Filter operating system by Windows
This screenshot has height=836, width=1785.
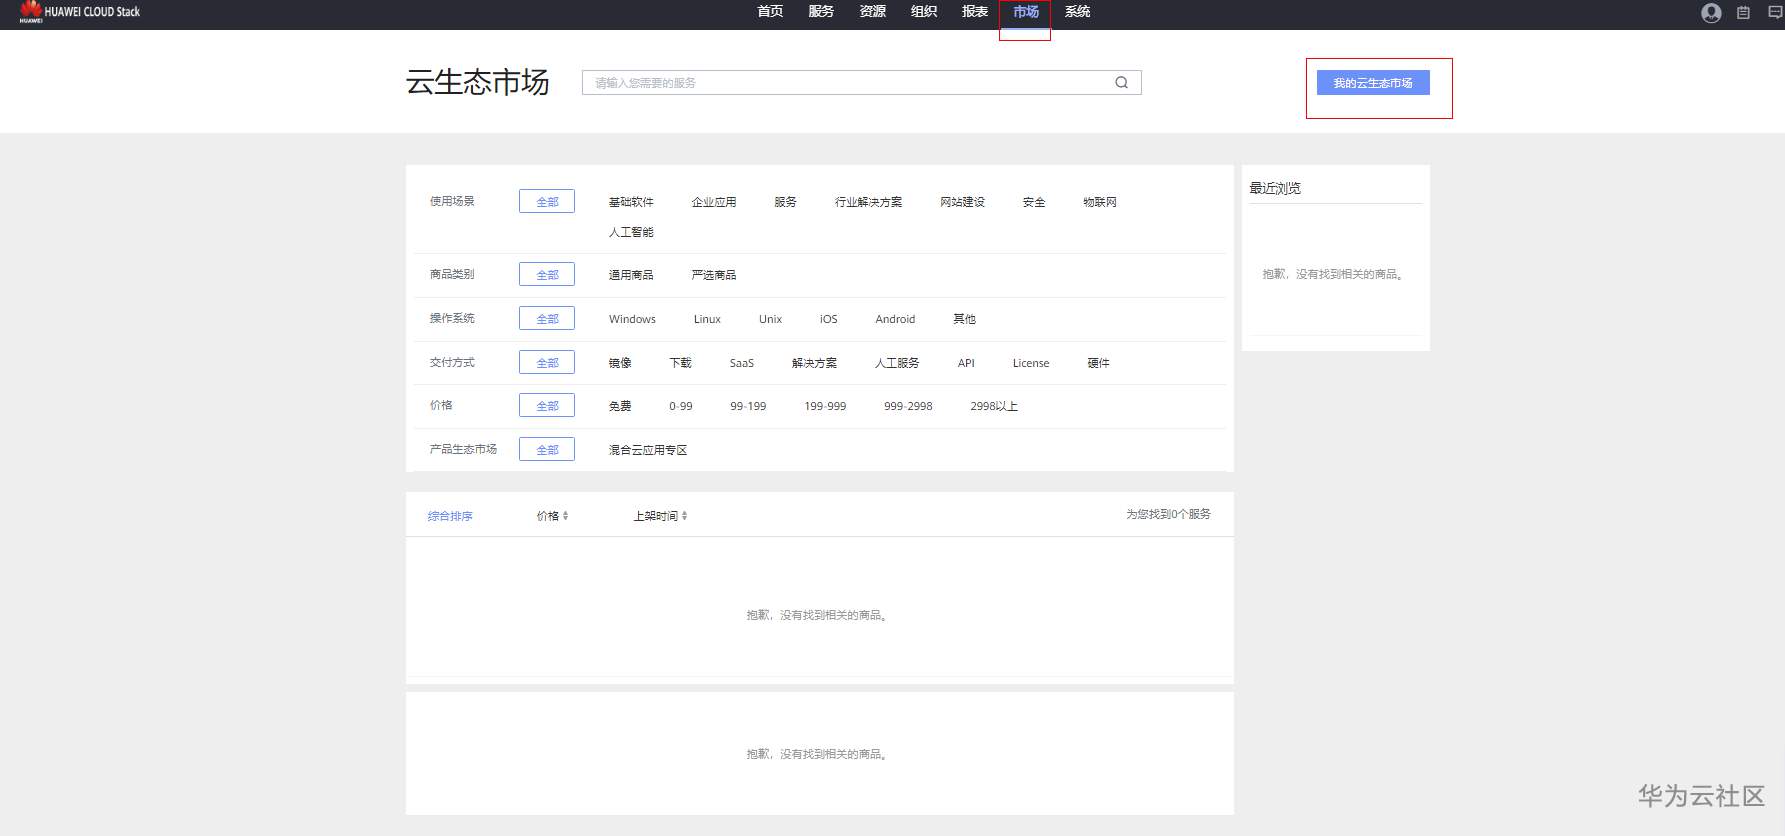pos(632,319)
